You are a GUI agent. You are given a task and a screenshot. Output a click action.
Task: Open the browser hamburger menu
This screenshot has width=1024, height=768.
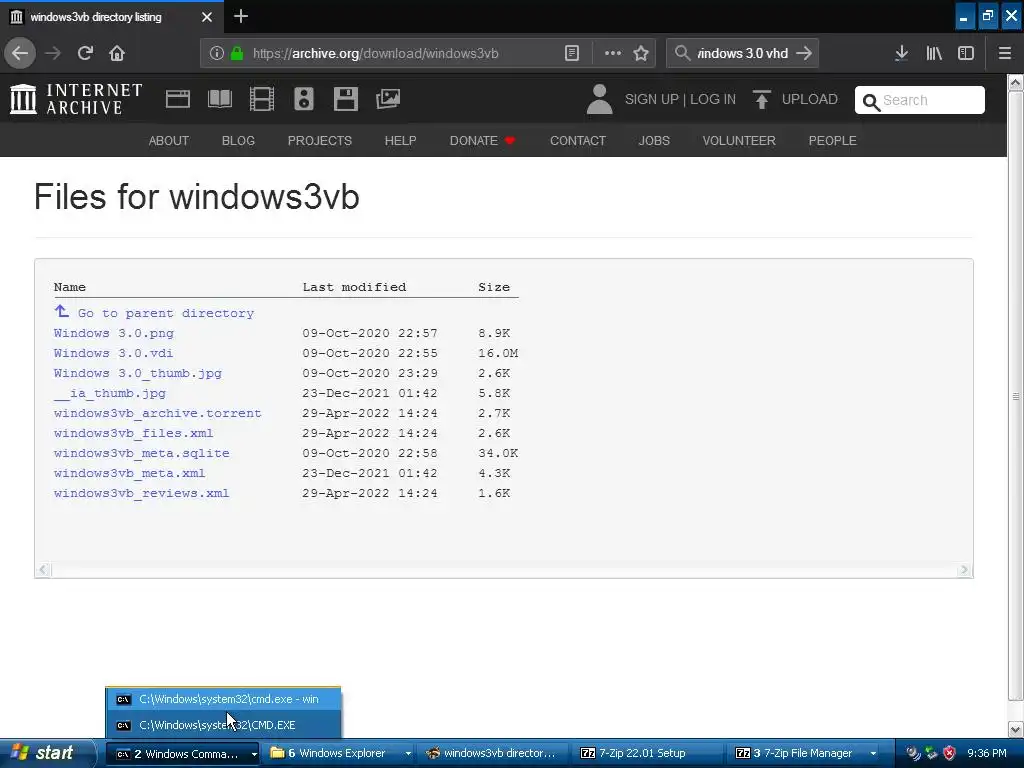(x=1005, y=53)
